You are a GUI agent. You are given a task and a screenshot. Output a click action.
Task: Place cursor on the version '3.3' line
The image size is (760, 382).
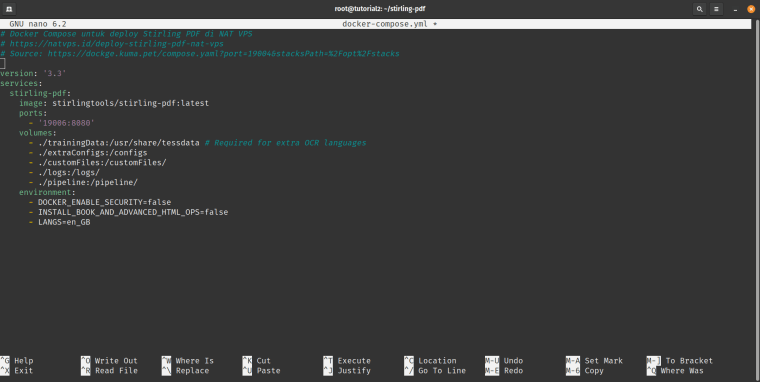pos(33,73)
